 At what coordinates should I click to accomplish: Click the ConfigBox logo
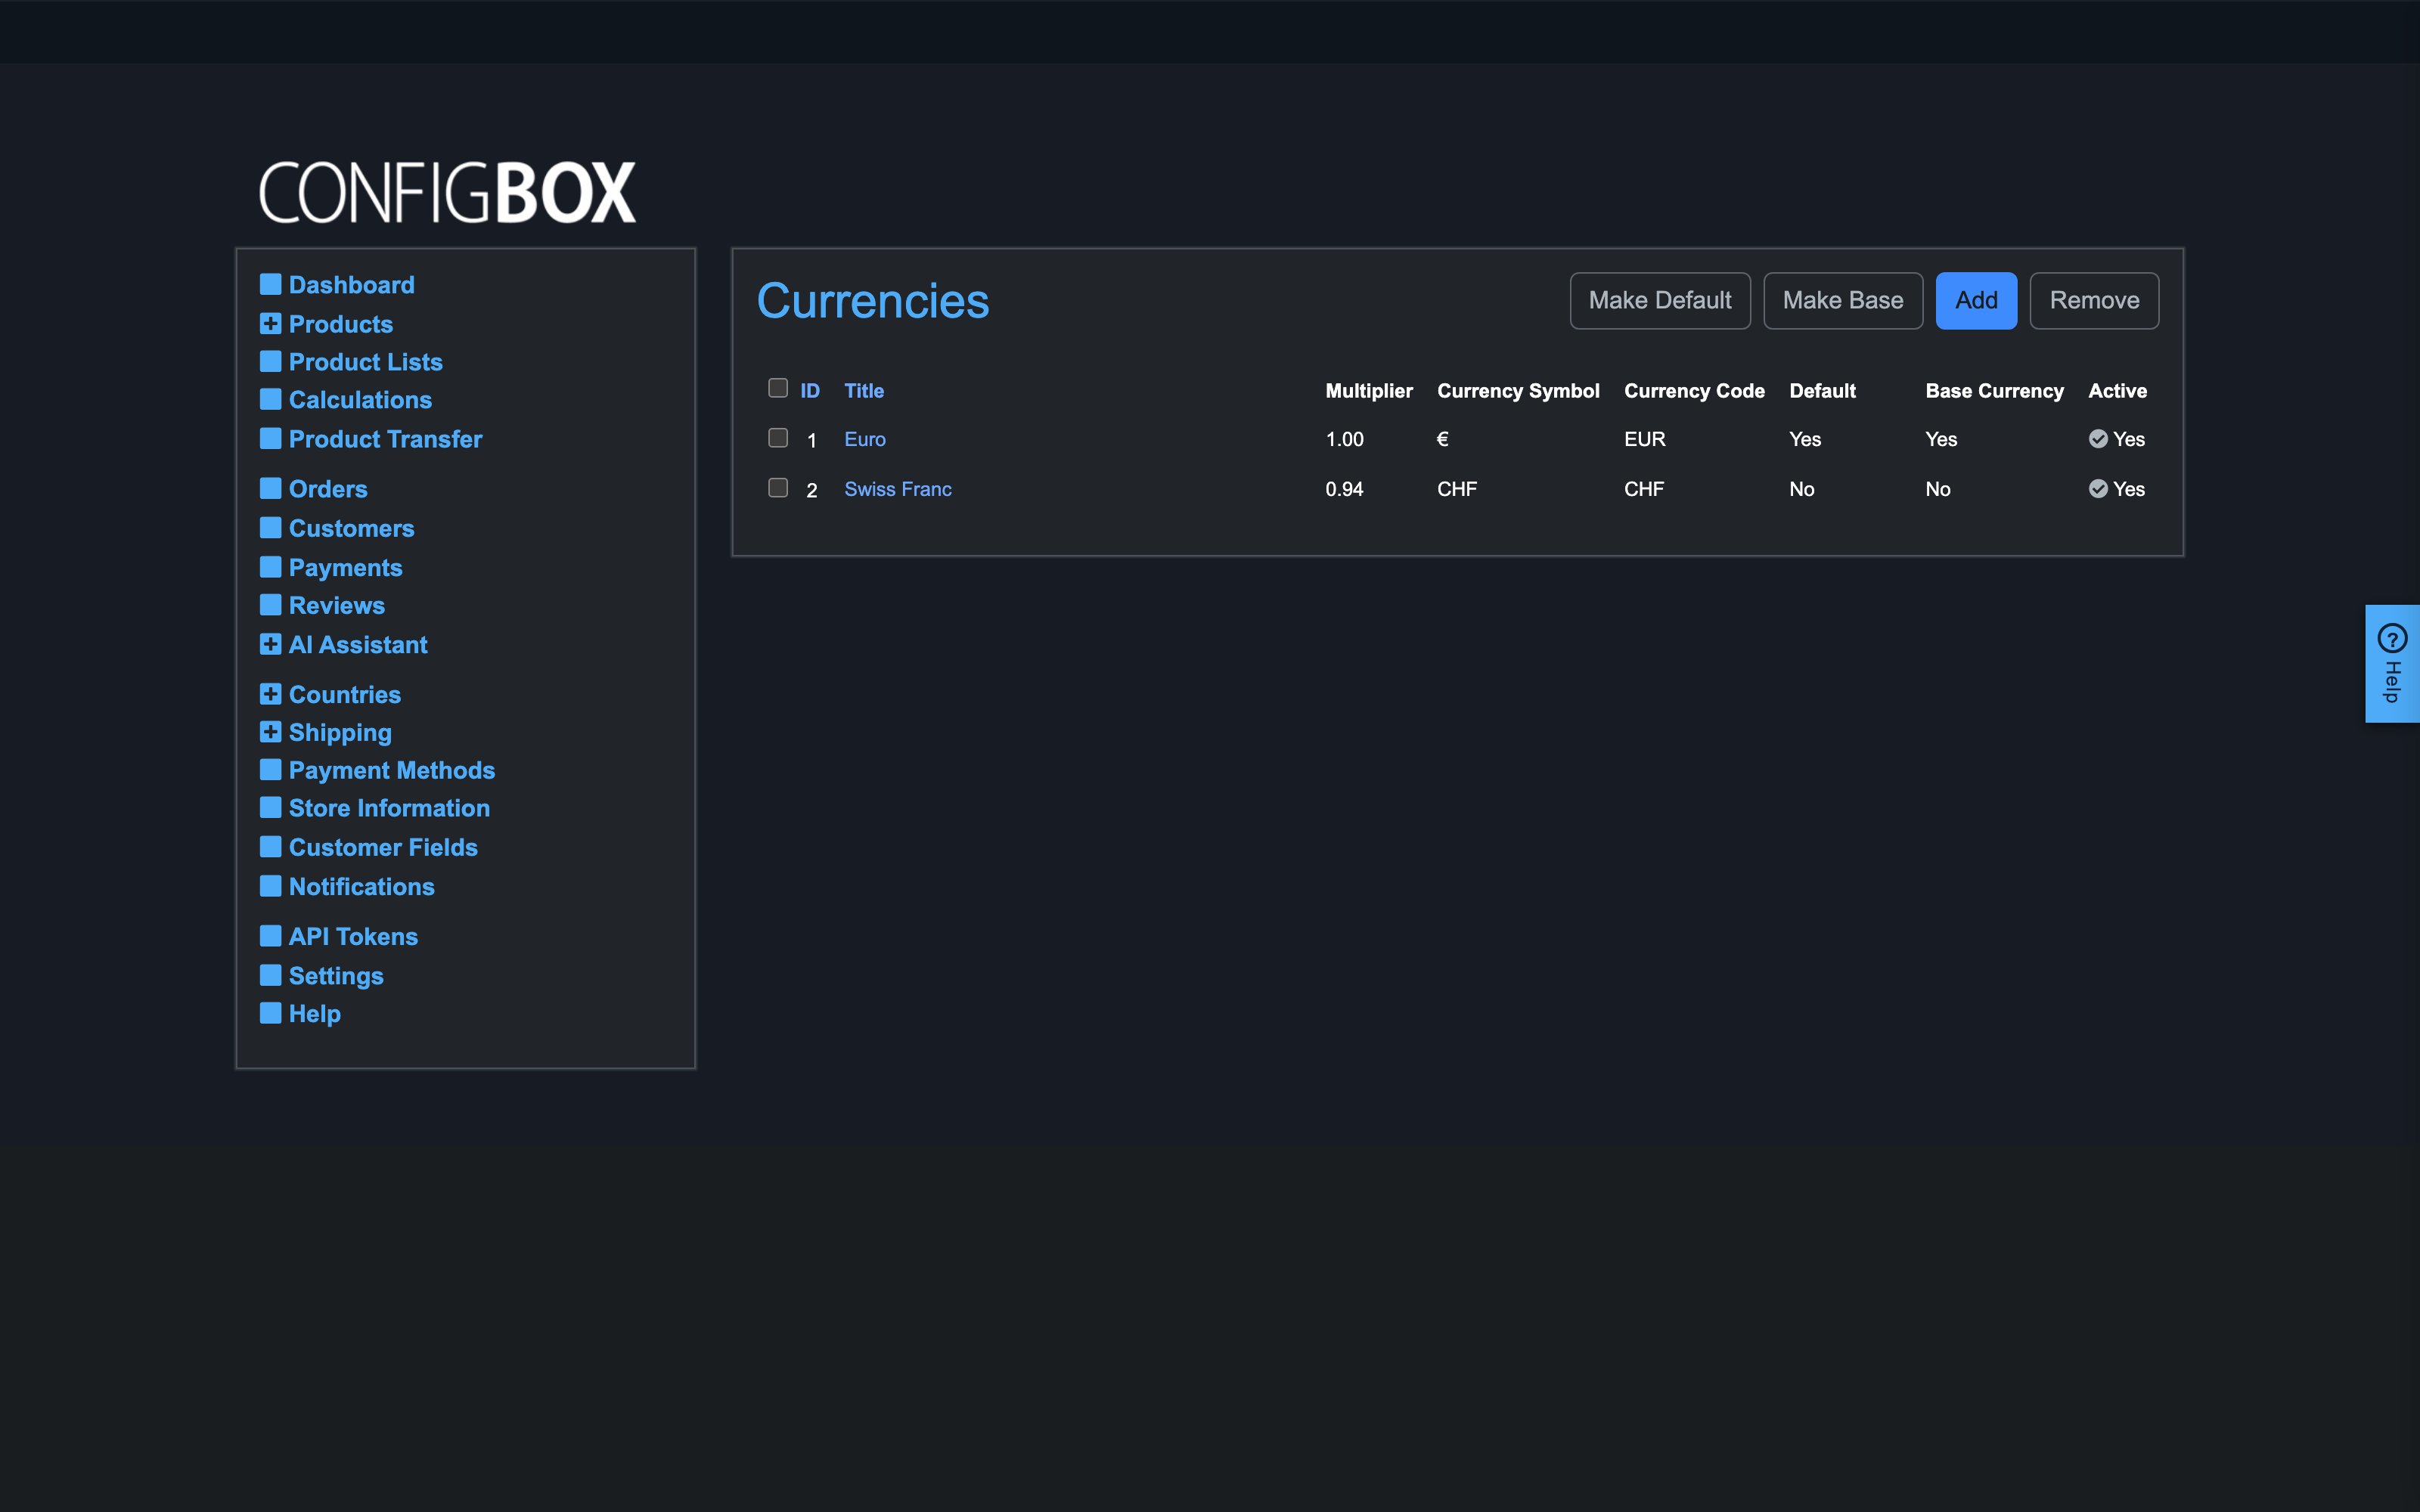(447, 192)
